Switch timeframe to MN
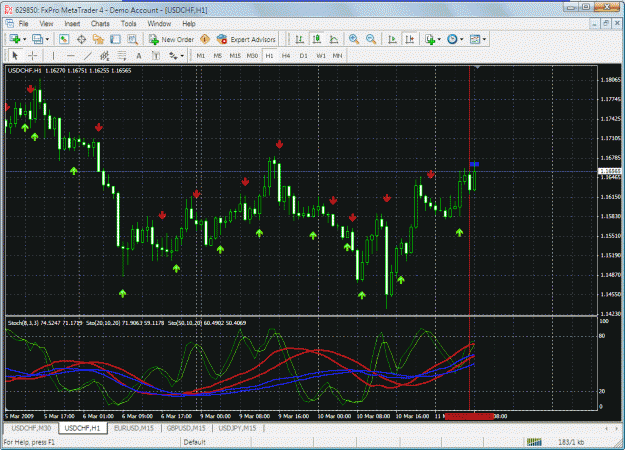 [x=338, y=56]
